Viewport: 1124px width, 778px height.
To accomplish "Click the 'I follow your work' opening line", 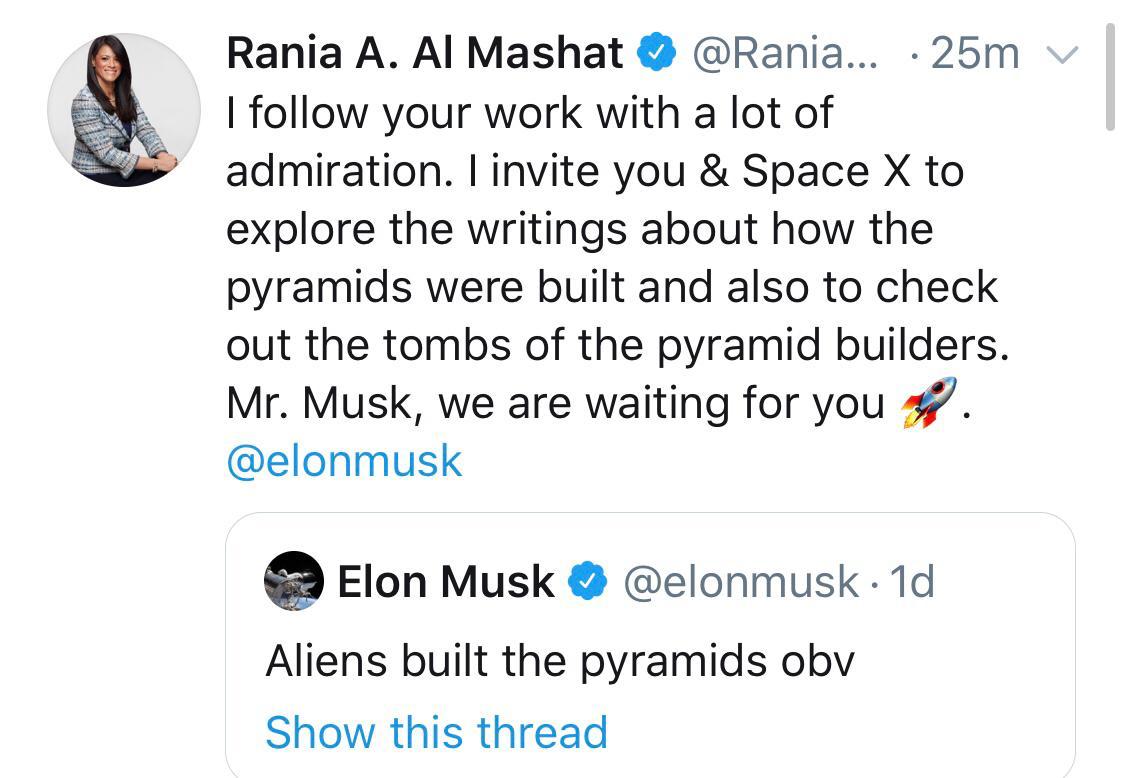I will [529, 113].
